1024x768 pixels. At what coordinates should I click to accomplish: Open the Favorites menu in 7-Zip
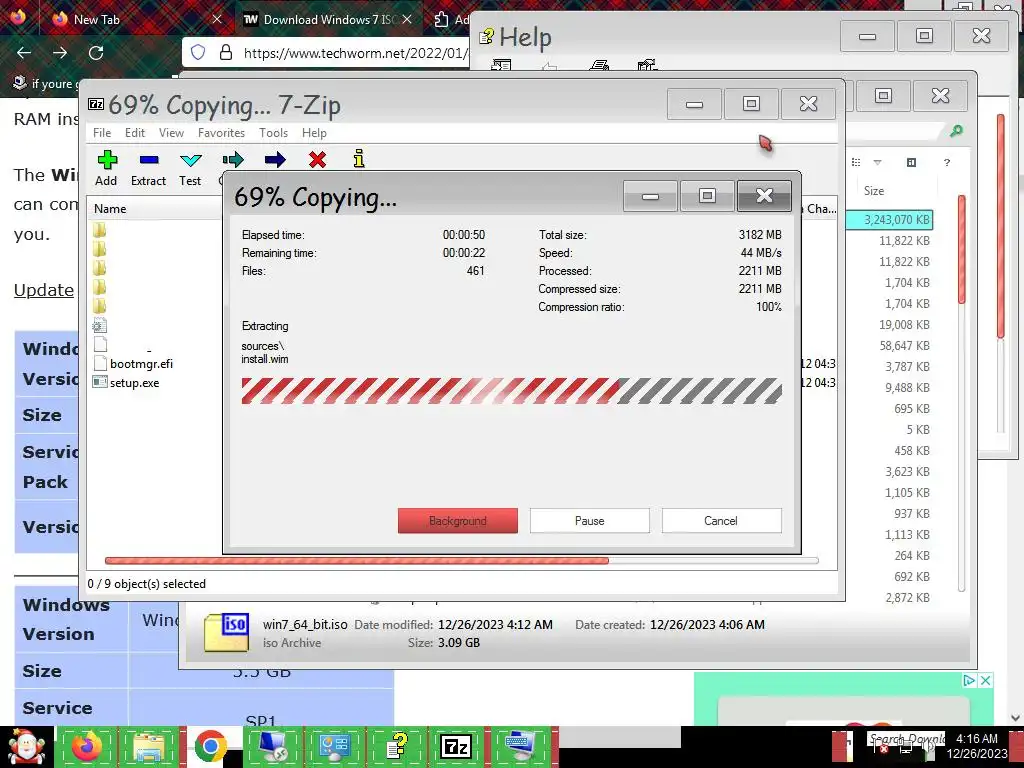click(221, 133)
